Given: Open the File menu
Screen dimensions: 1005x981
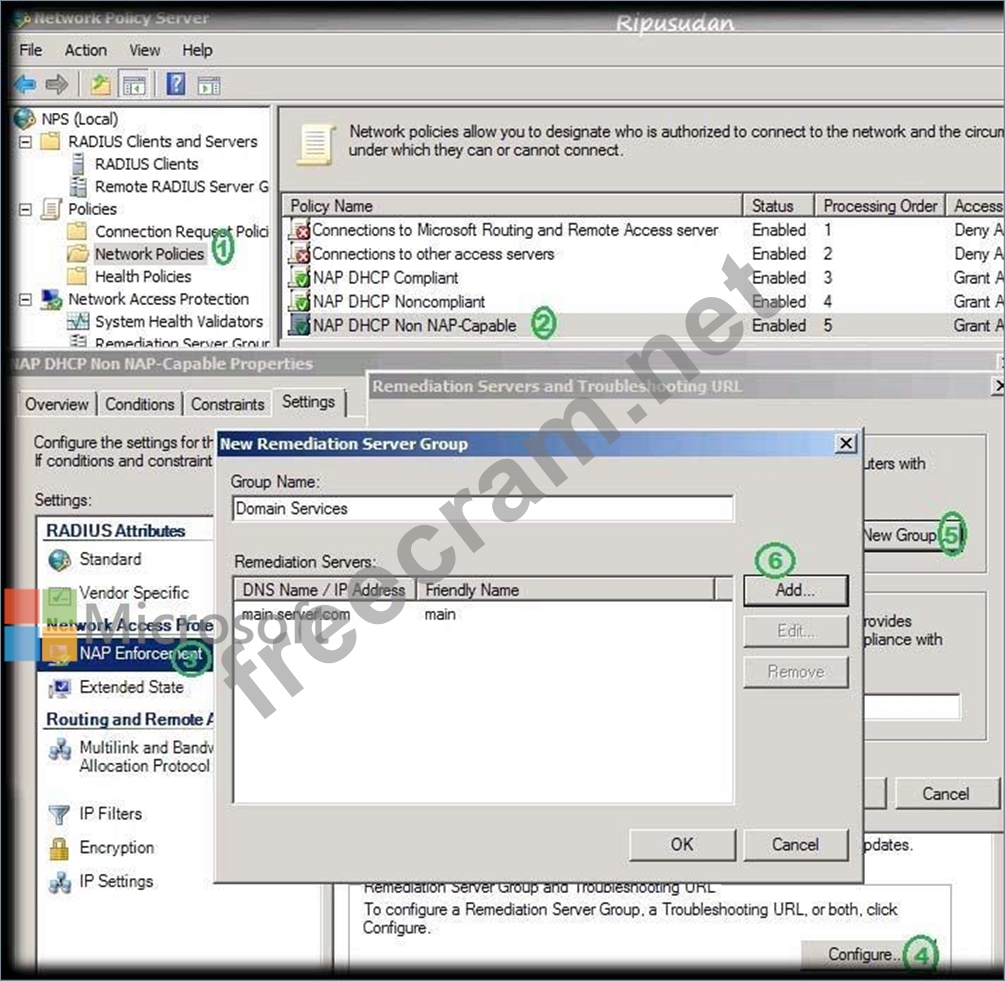Looking at the screenshot, I should coord(31,50).
